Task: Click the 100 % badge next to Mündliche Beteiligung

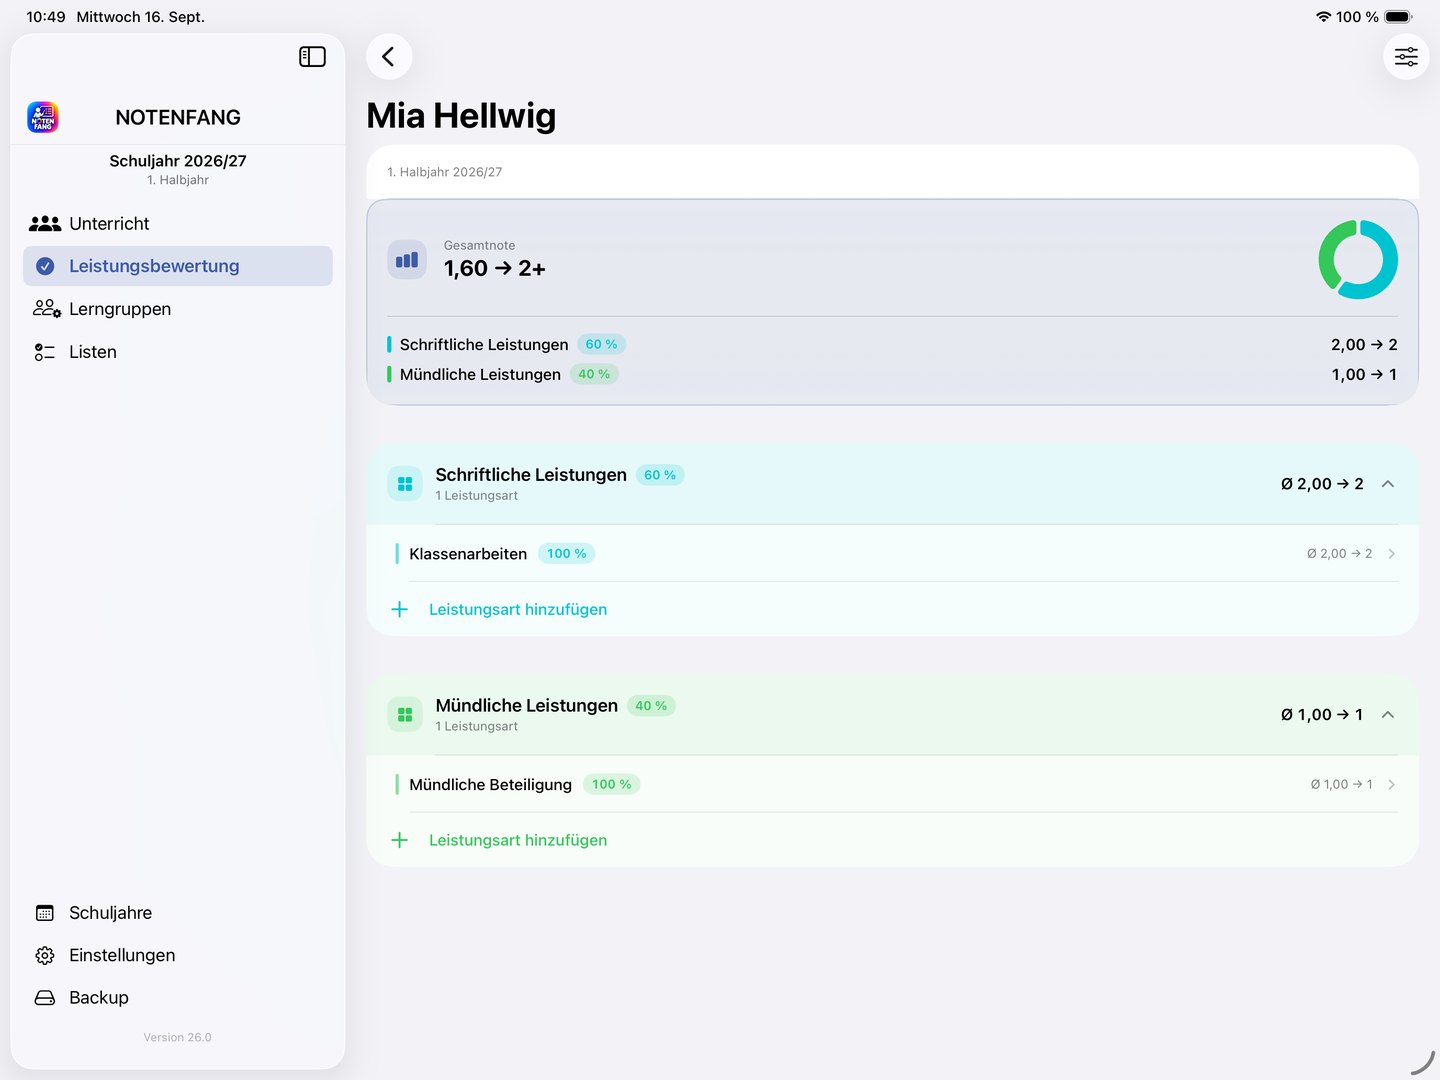Action: 612,785
